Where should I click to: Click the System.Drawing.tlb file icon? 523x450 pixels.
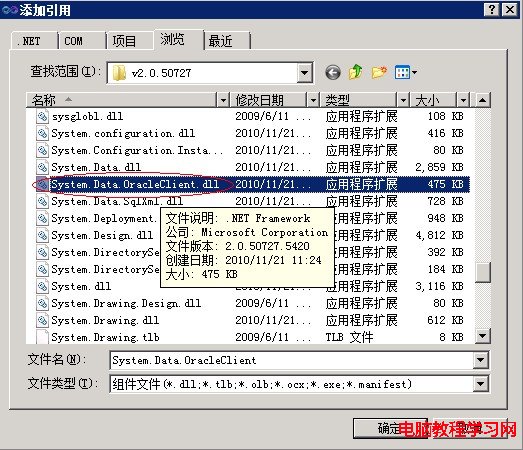tap(42, 337)
